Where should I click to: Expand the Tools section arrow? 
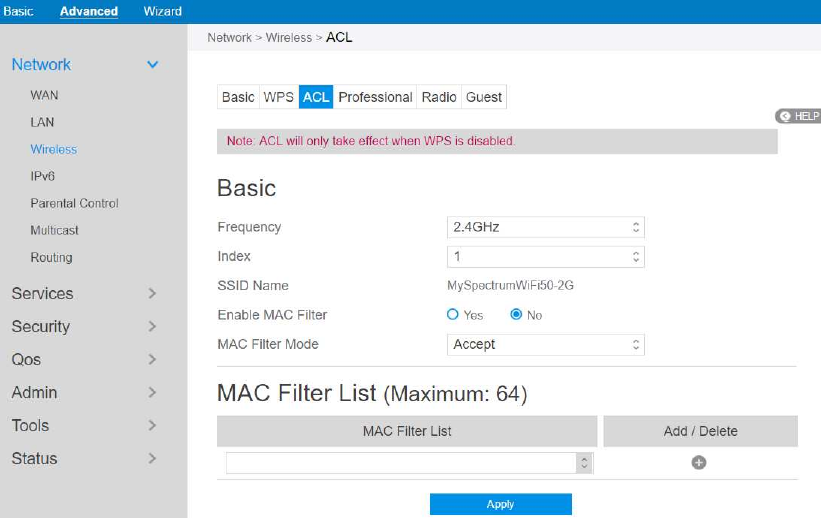pyautogui.click(x=152, y=426)
